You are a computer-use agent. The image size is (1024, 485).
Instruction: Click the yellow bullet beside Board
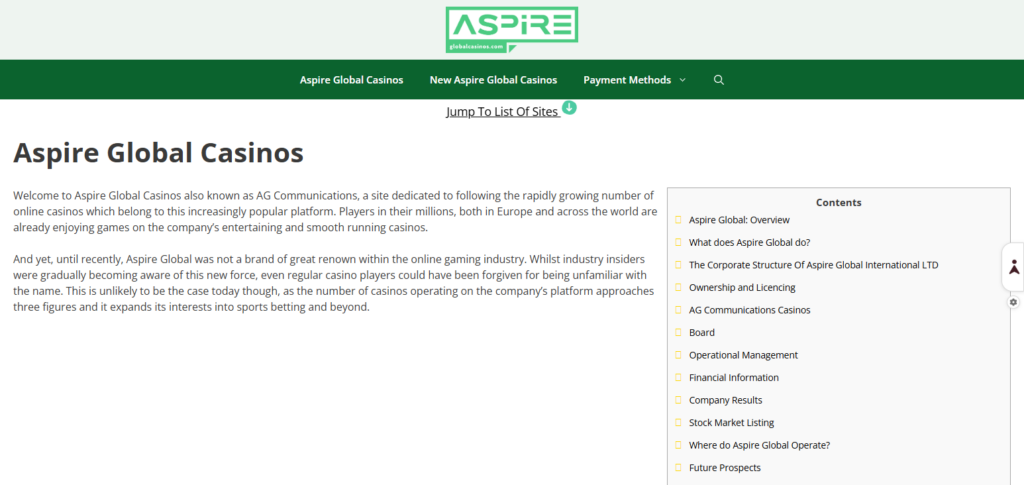point(678,332)
